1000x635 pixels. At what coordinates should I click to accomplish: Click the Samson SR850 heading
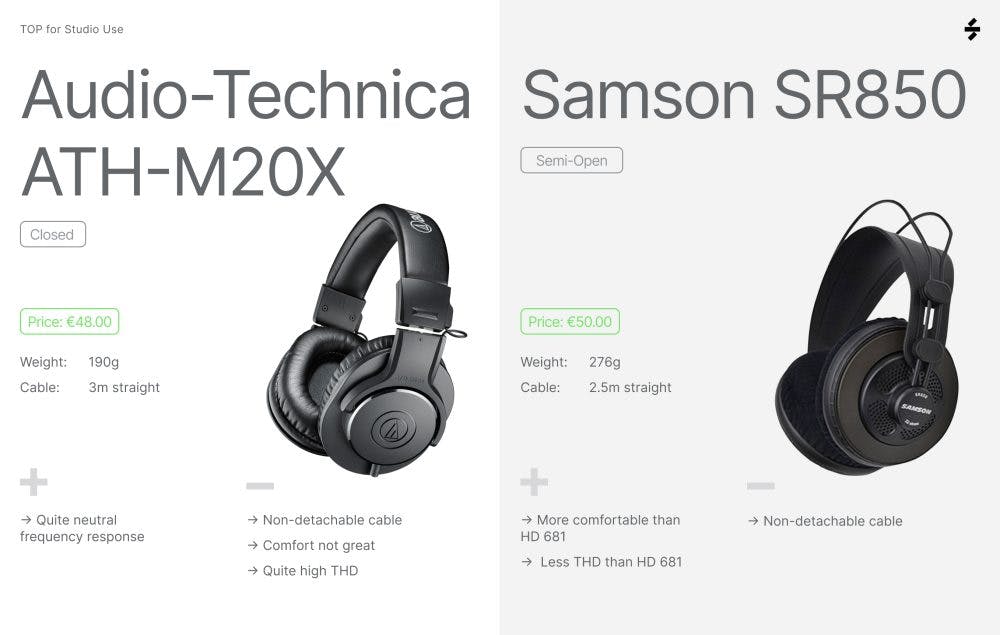click(744, 96)
